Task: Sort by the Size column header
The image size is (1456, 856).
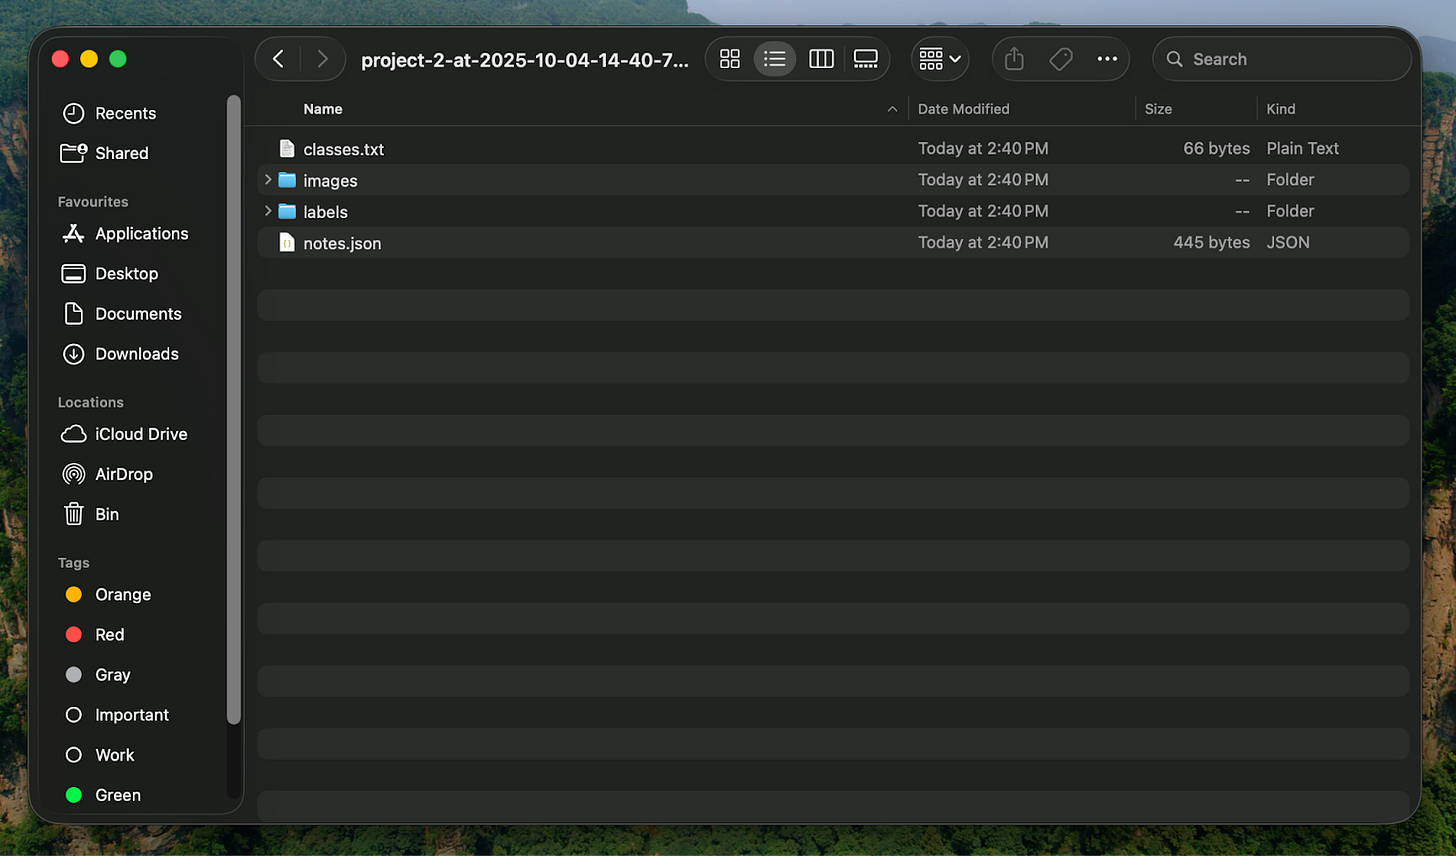Action: [x=1158, y=109]
